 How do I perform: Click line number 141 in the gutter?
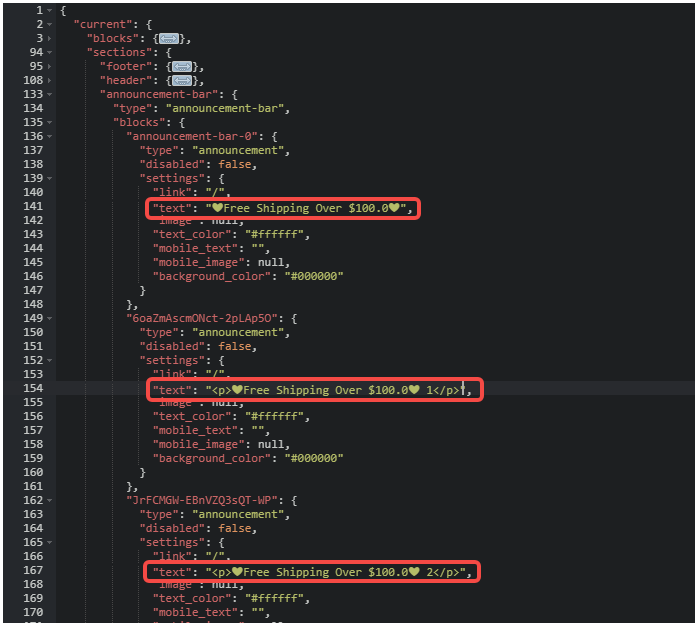(x=33, y=206)
